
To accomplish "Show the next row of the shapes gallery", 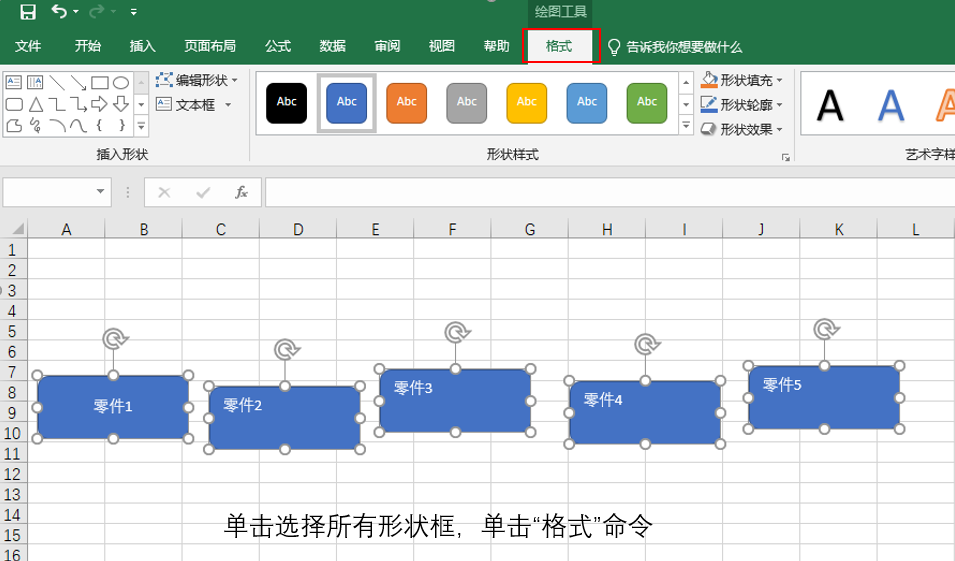I will (141, 104).
